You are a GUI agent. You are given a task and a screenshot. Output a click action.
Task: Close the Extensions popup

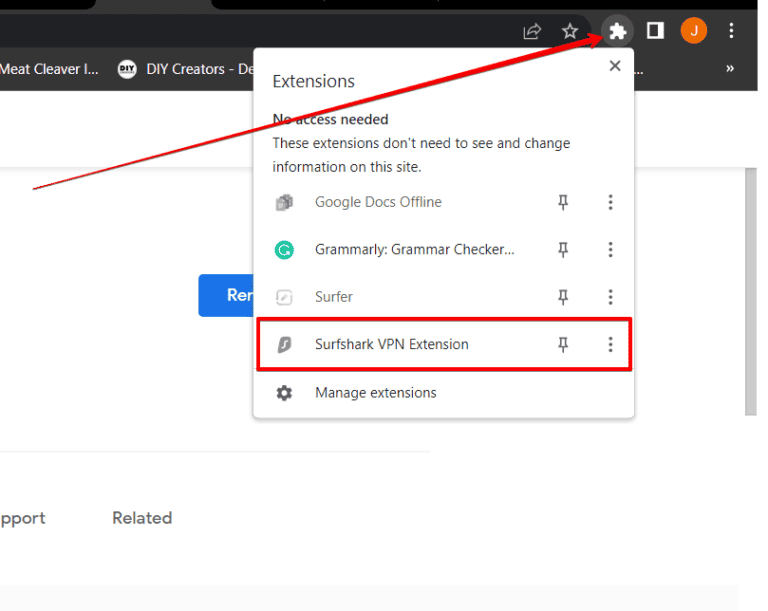pos(615,66)
